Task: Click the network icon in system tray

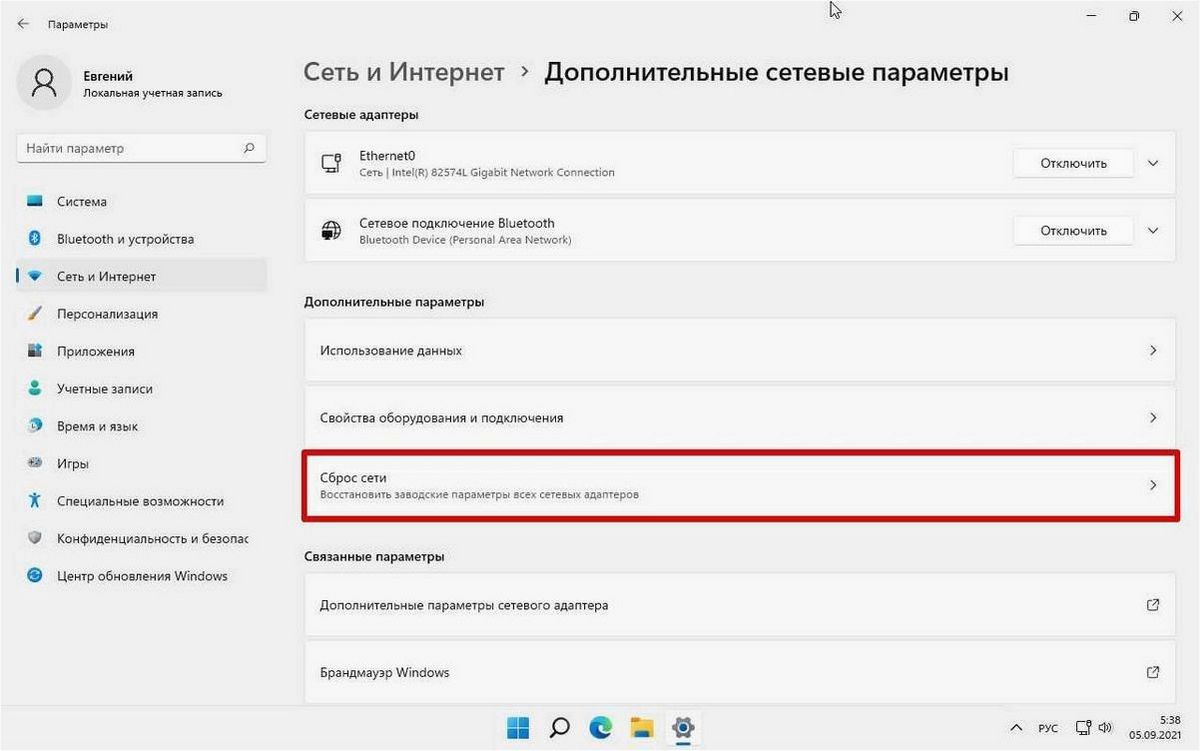Action: (x=1083, y=727)
